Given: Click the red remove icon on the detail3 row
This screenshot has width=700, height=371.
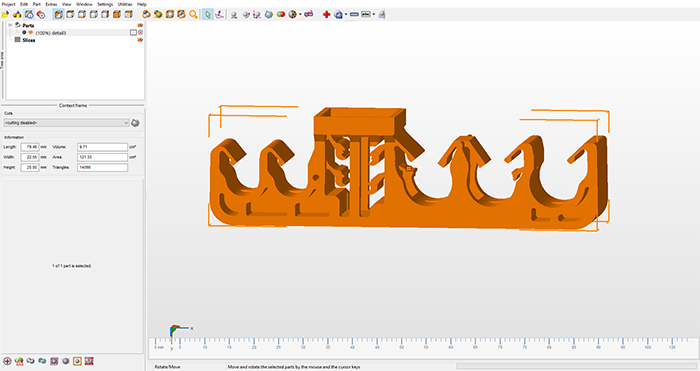Looking at the screenshot, I should 140,33.
